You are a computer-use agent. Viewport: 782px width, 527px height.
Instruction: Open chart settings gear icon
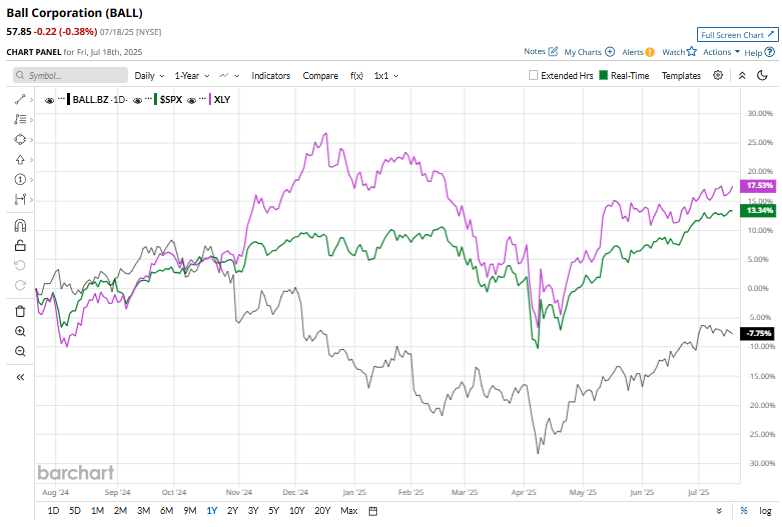click(718, 75)
